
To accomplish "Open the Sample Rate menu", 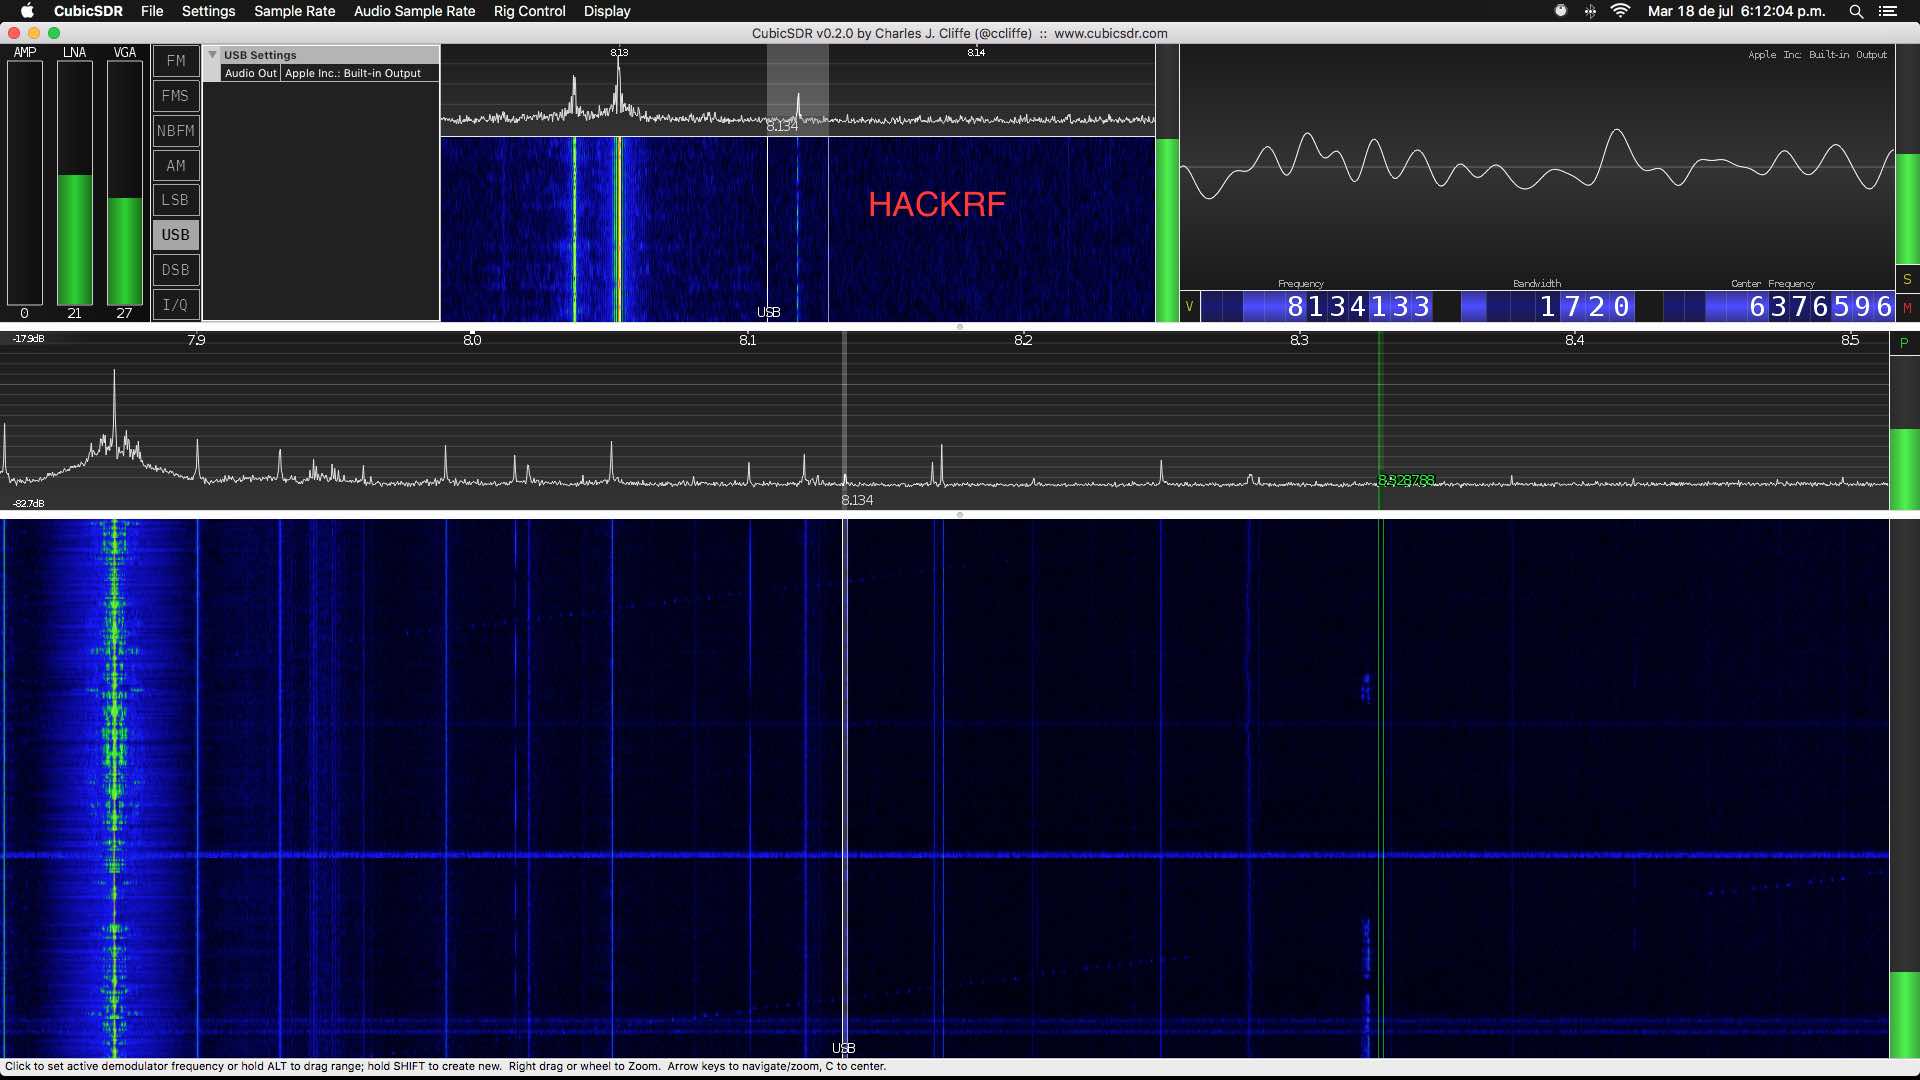I will [x=294, y=11].
